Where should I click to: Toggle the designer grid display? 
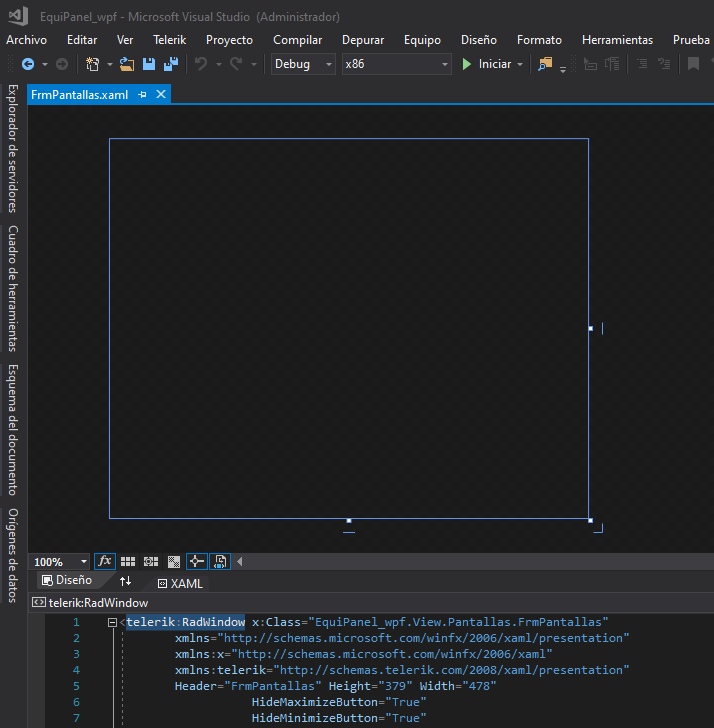tap(128, 562)
